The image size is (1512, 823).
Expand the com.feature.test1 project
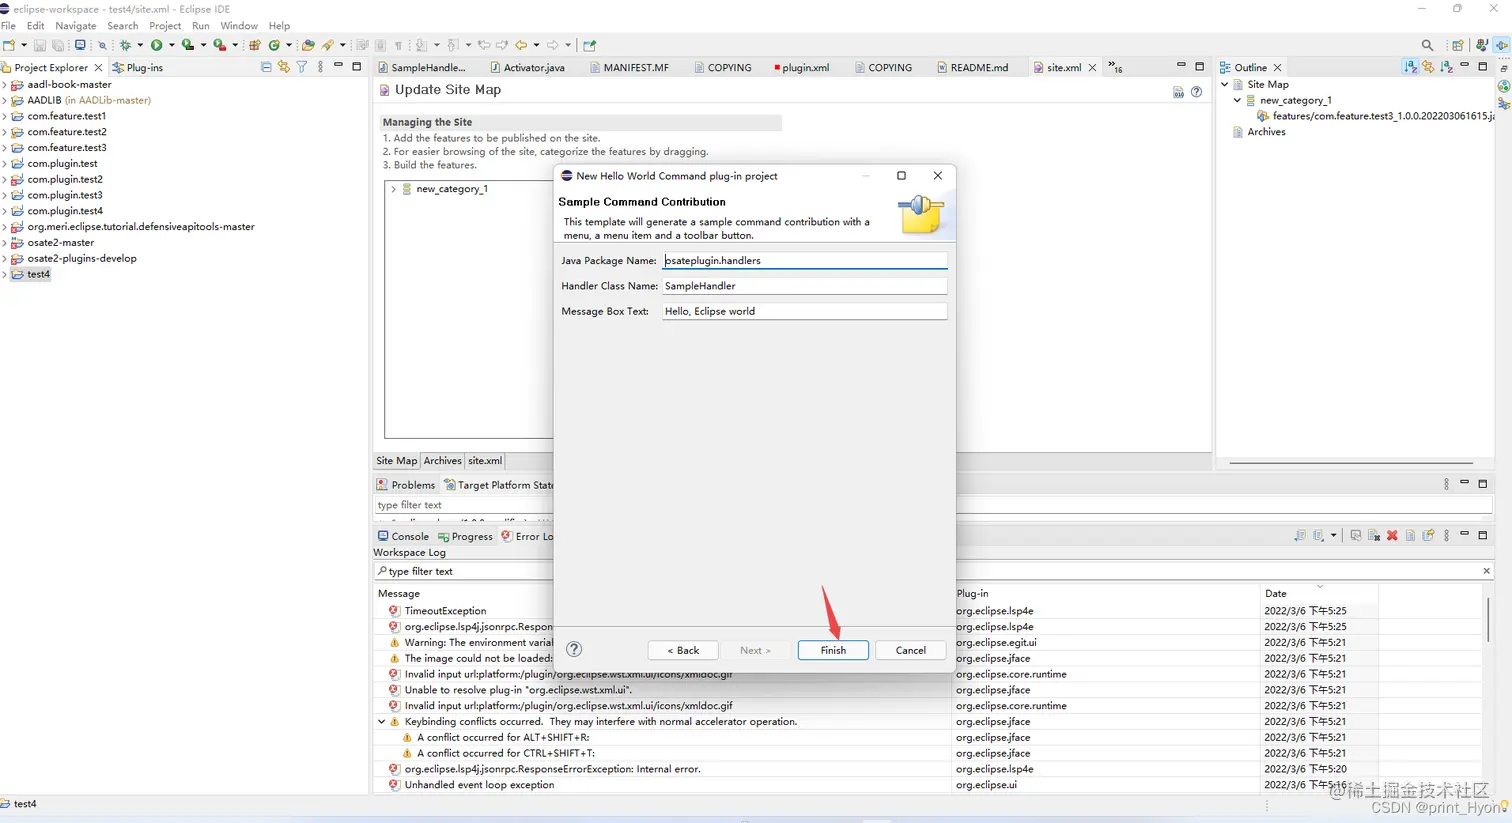(x=5, y=116)
